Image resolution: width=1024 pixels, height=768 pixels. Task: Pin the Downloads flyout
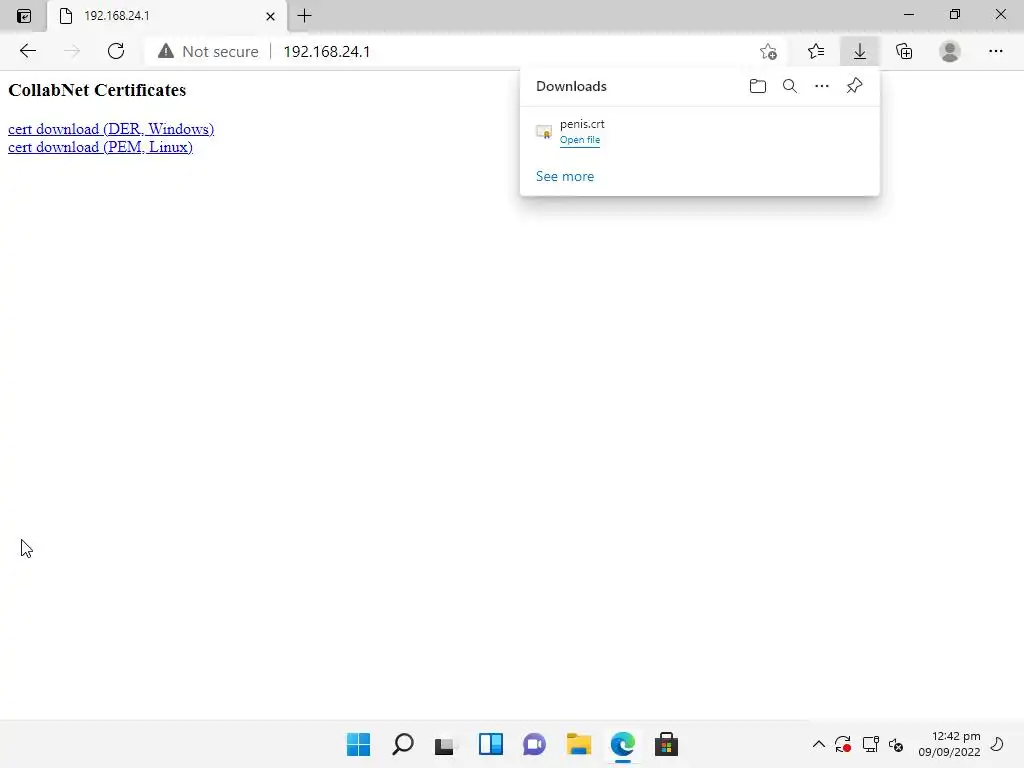(x=854, y=86)
